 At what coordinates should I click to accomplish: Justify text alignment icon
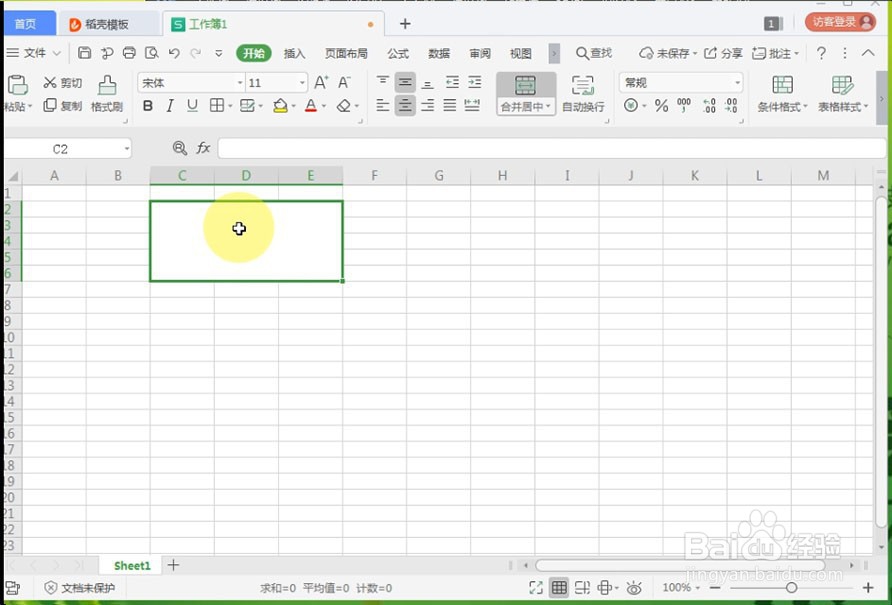(x=450, y=105)
